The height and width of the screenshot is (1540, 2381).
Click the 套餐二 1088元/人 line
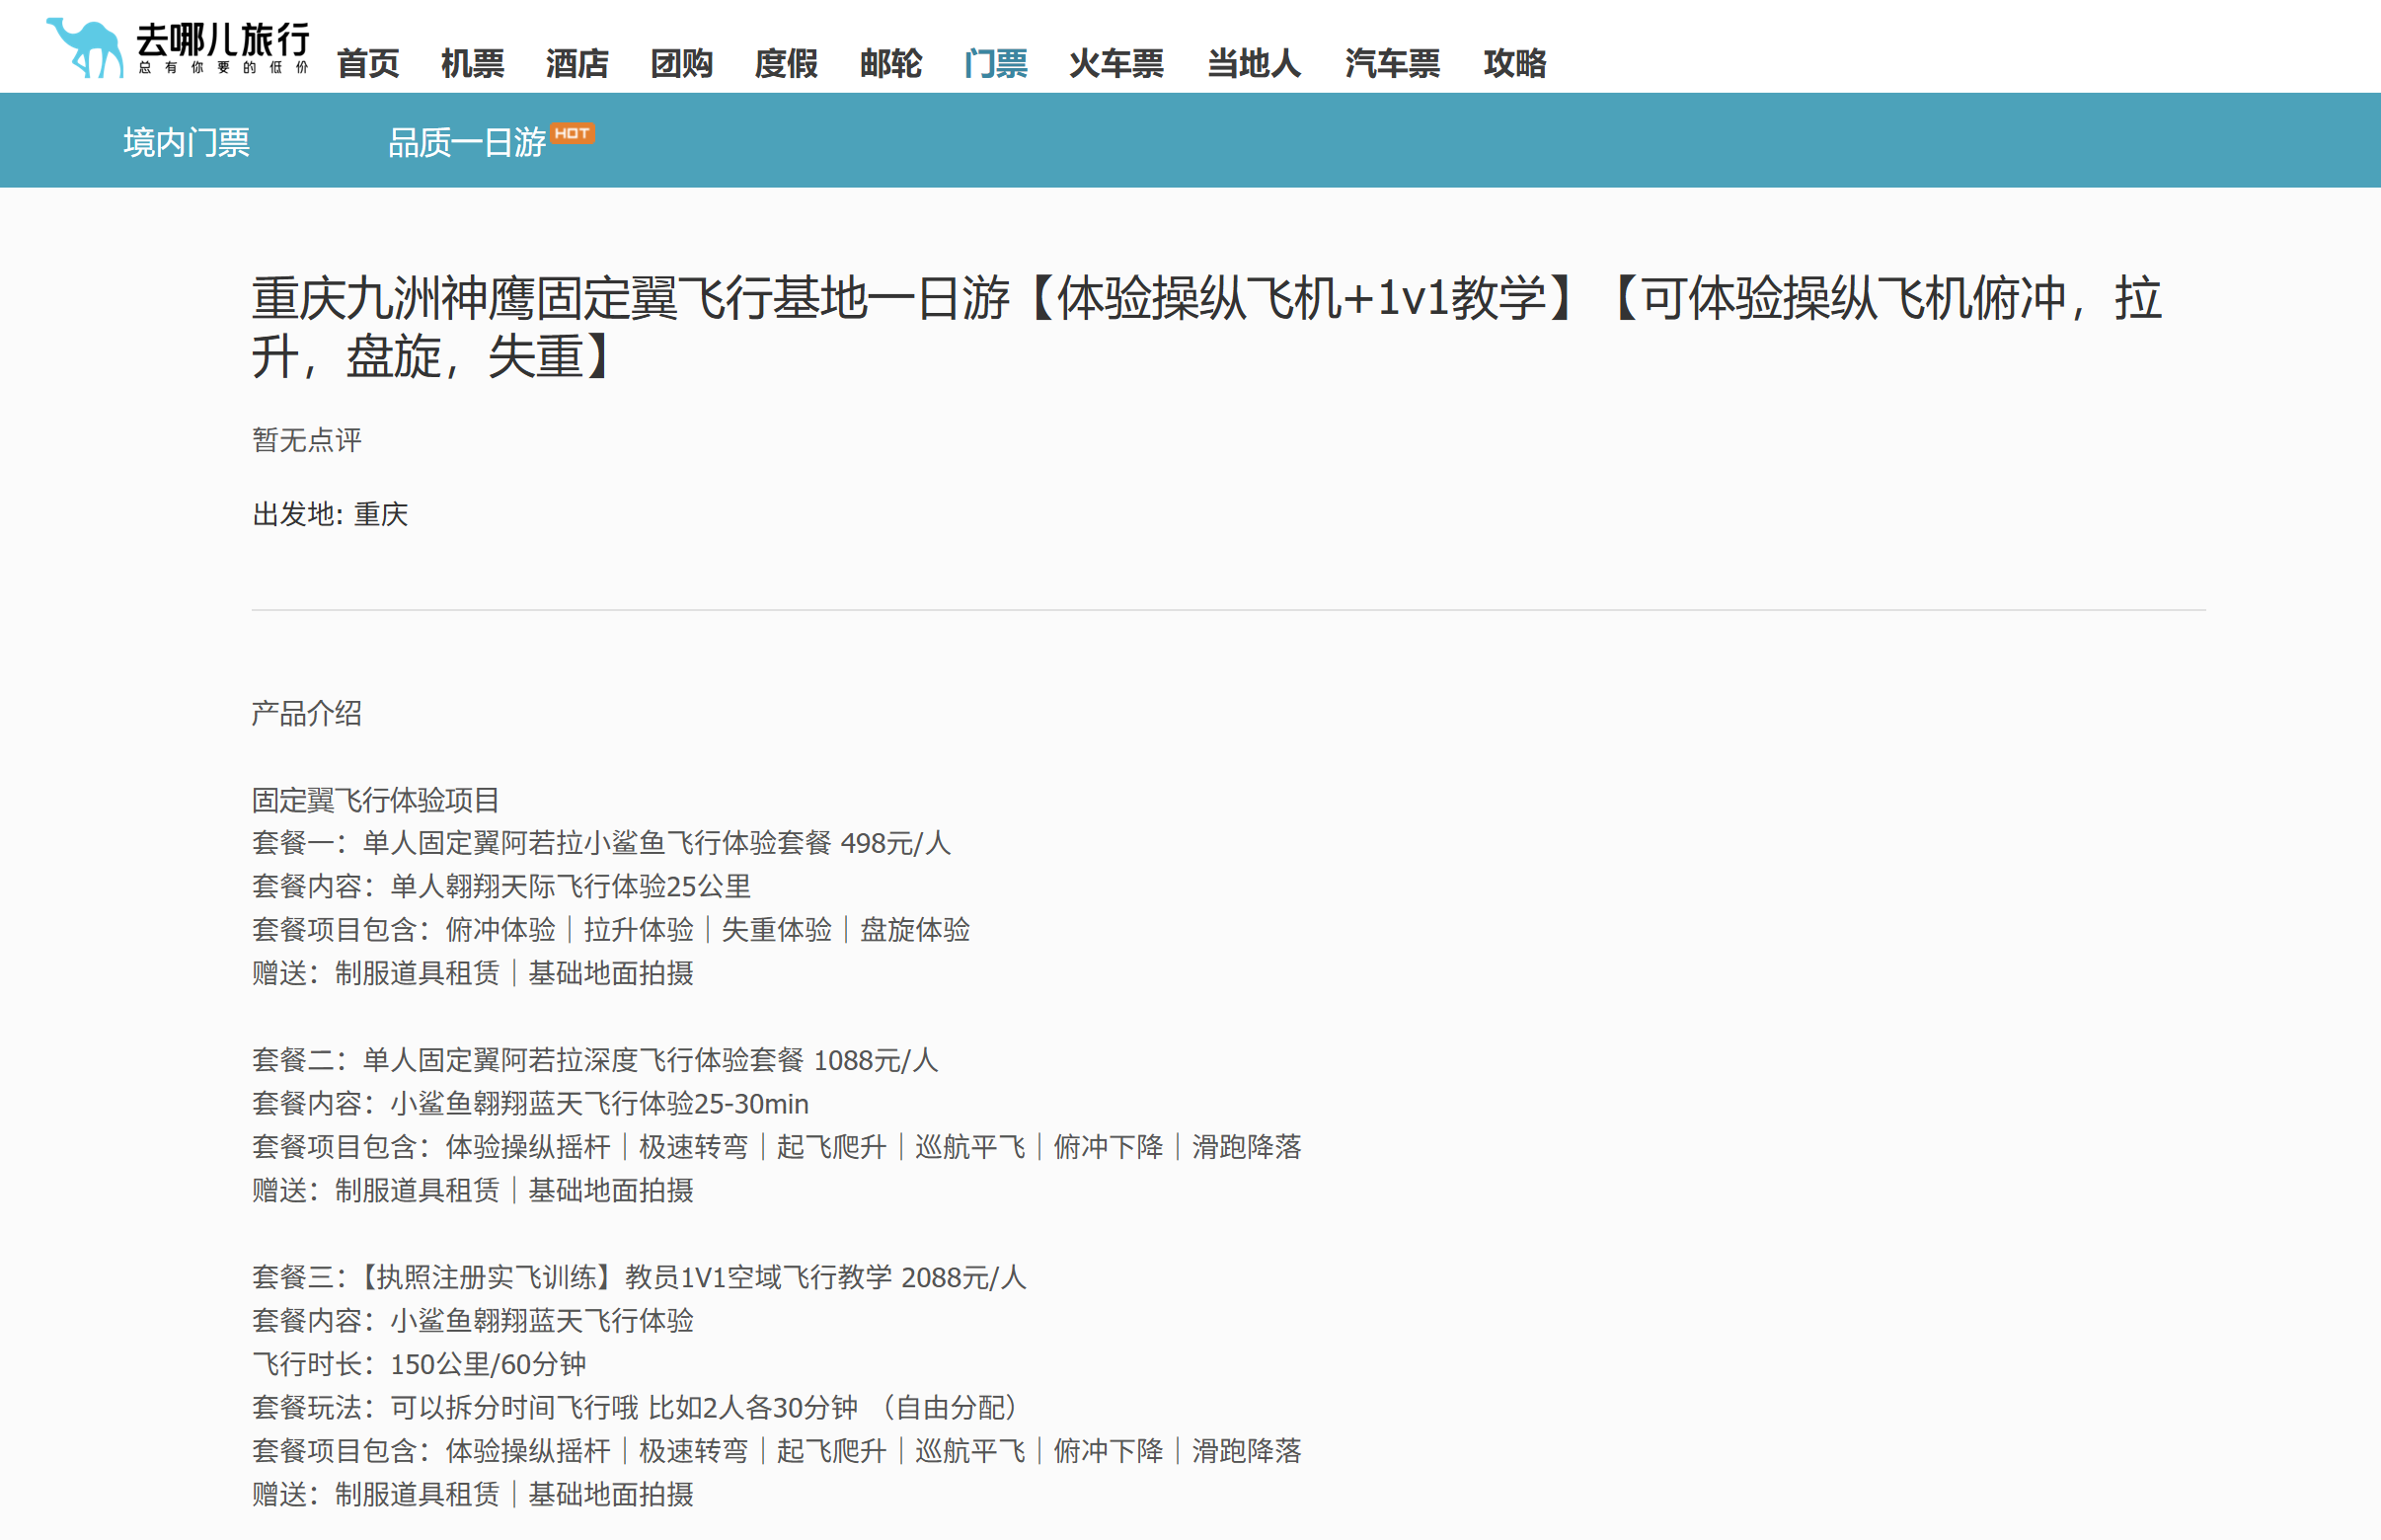595,1060
